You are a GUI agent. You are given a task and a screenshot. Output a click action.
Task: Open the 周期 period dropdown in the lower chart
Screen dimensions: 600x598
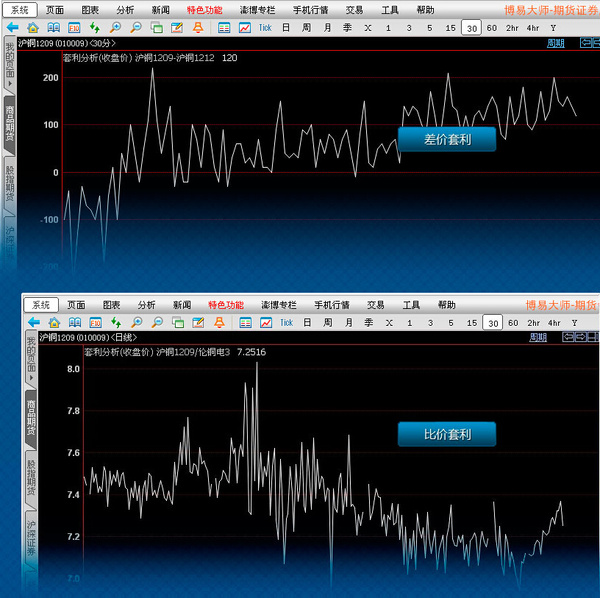539,338
